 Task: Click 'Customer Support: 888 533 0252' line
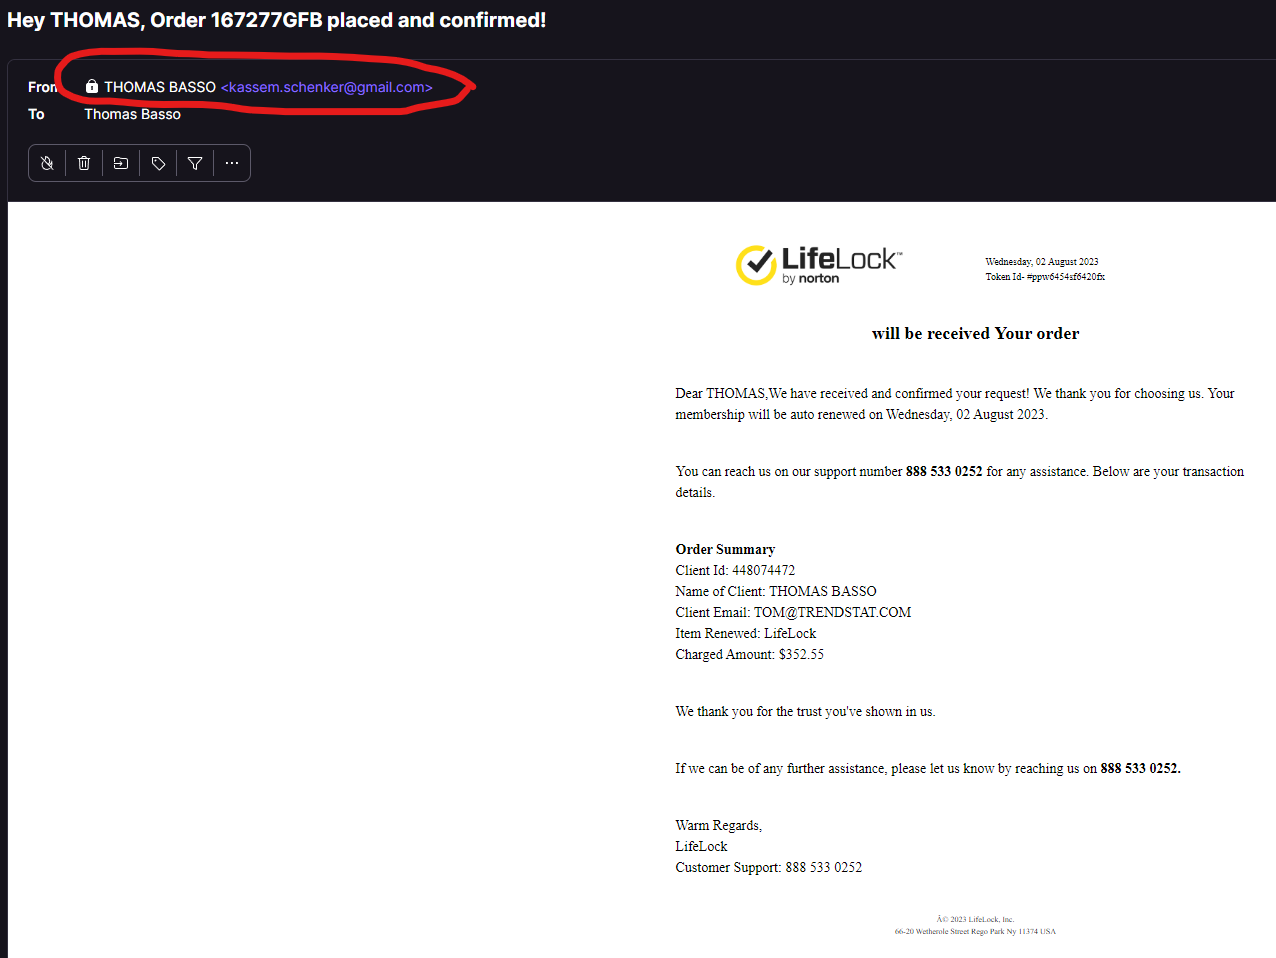coord(768,867)
